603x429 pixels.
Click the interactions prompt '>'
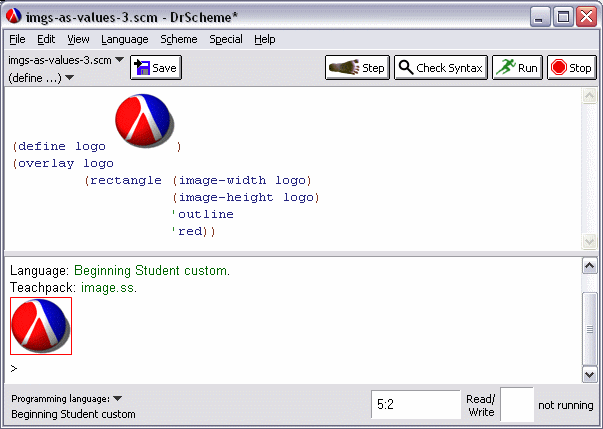[14, 369]
